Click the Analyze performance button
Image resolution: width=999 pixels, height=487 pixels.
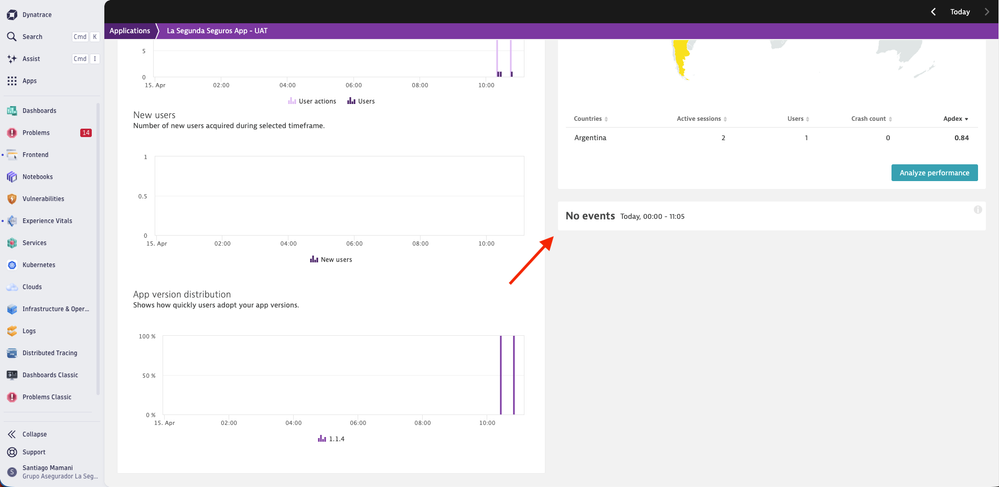pos(934,173)
